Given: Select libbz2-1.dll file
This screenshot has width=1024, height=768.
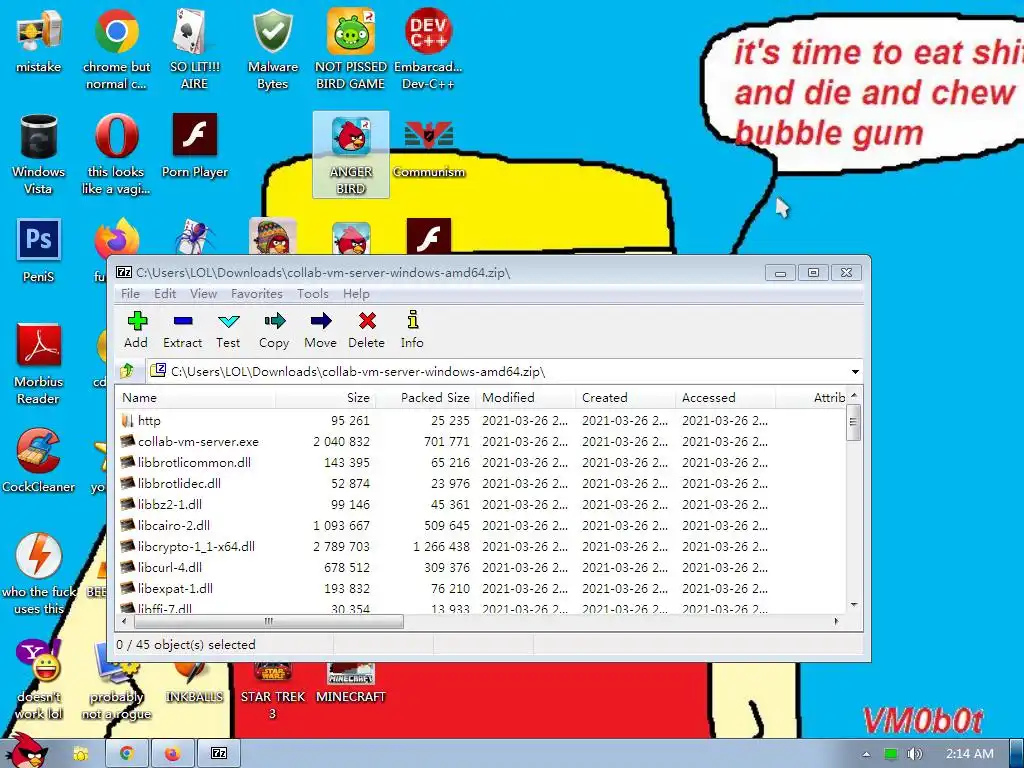Looking at the screenshot, I should (481, 504).
